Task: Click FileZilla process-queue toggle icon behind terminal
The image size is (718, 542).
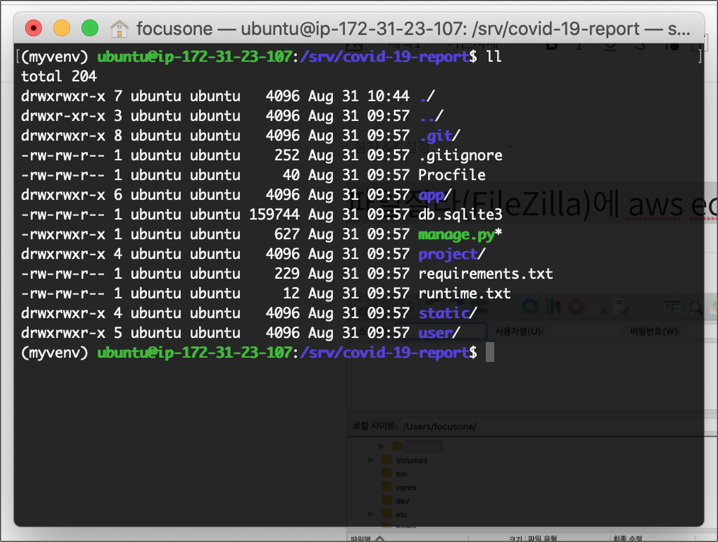Action: pyautogui.click(x=554, y=306)
